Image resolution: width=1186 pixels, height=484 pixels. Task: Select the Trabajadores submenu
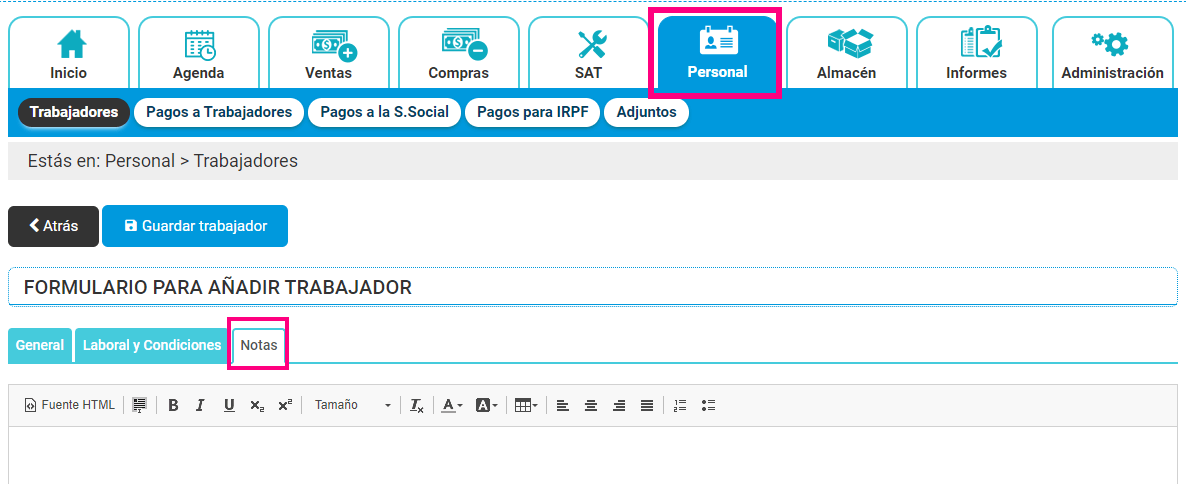(74, 112)
